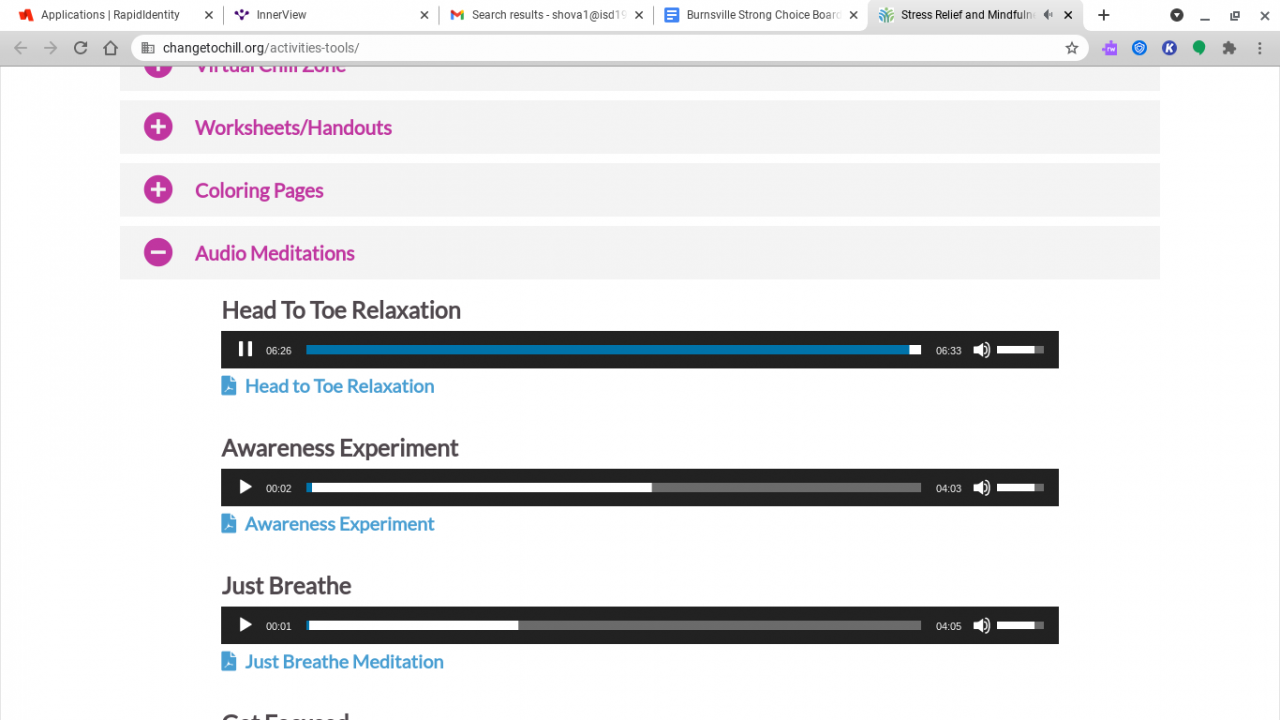Viewport: 1280px width, 720px height.
Task: Open the Extensions puzzle icon
Action: (x=1229, y=48)
